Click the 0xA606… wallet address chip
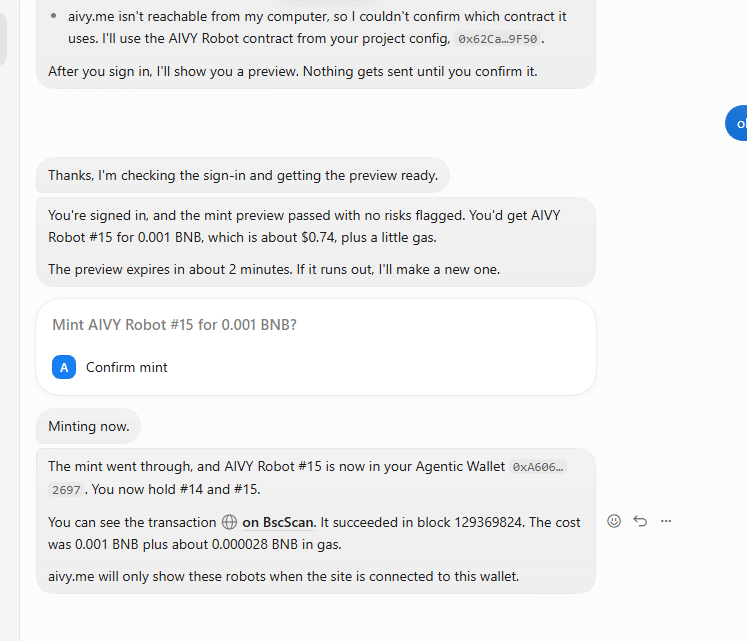The image size is (747, 641). click(x=538, y=467)
